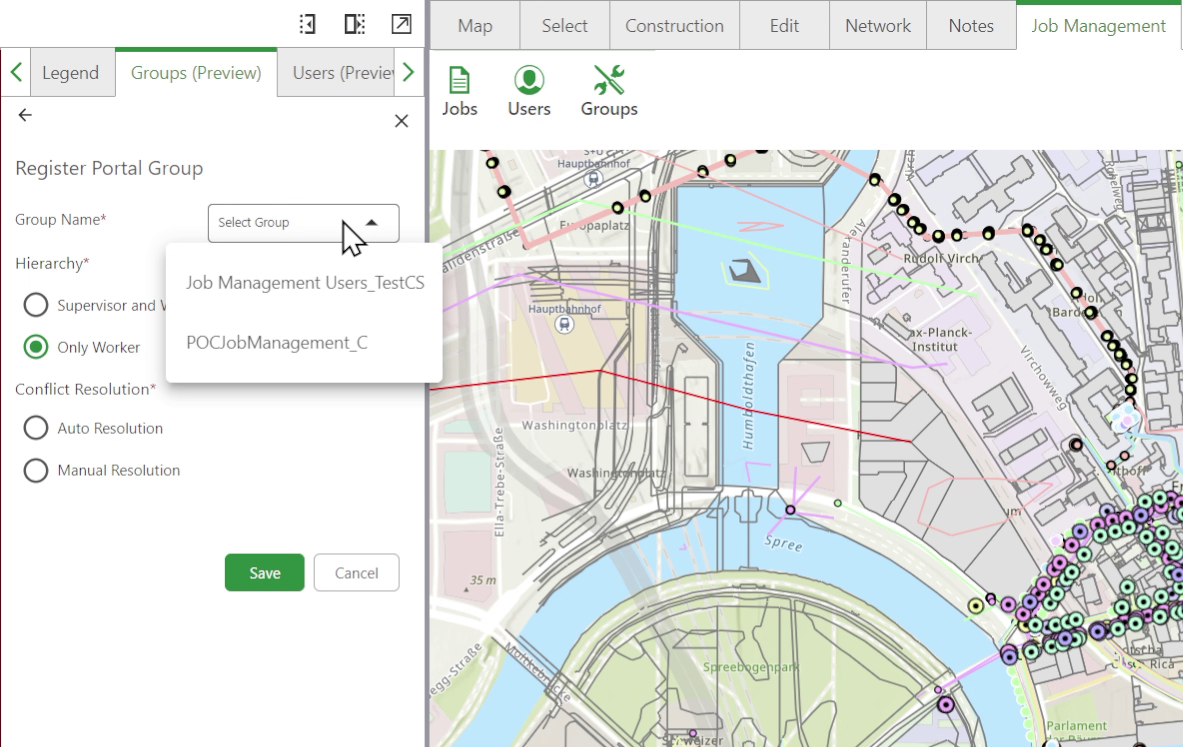Open the Notes ribbon tab
The width and height of the screenshot is (1183, 747).
coord(971,26)
